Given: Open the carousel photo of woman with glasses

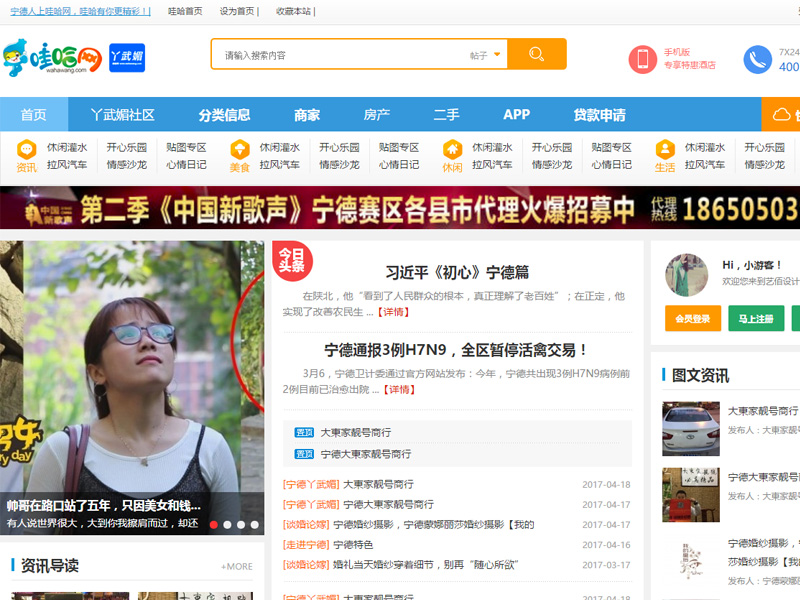Looking at the screenshot, I should [x=132, y=367].
